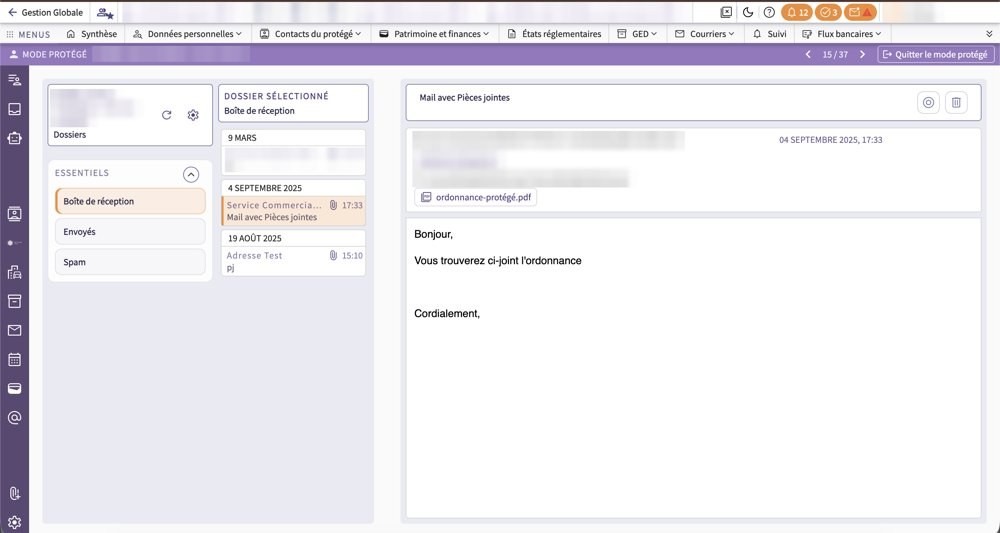Expand the Courriers dropdown menu

705,34
